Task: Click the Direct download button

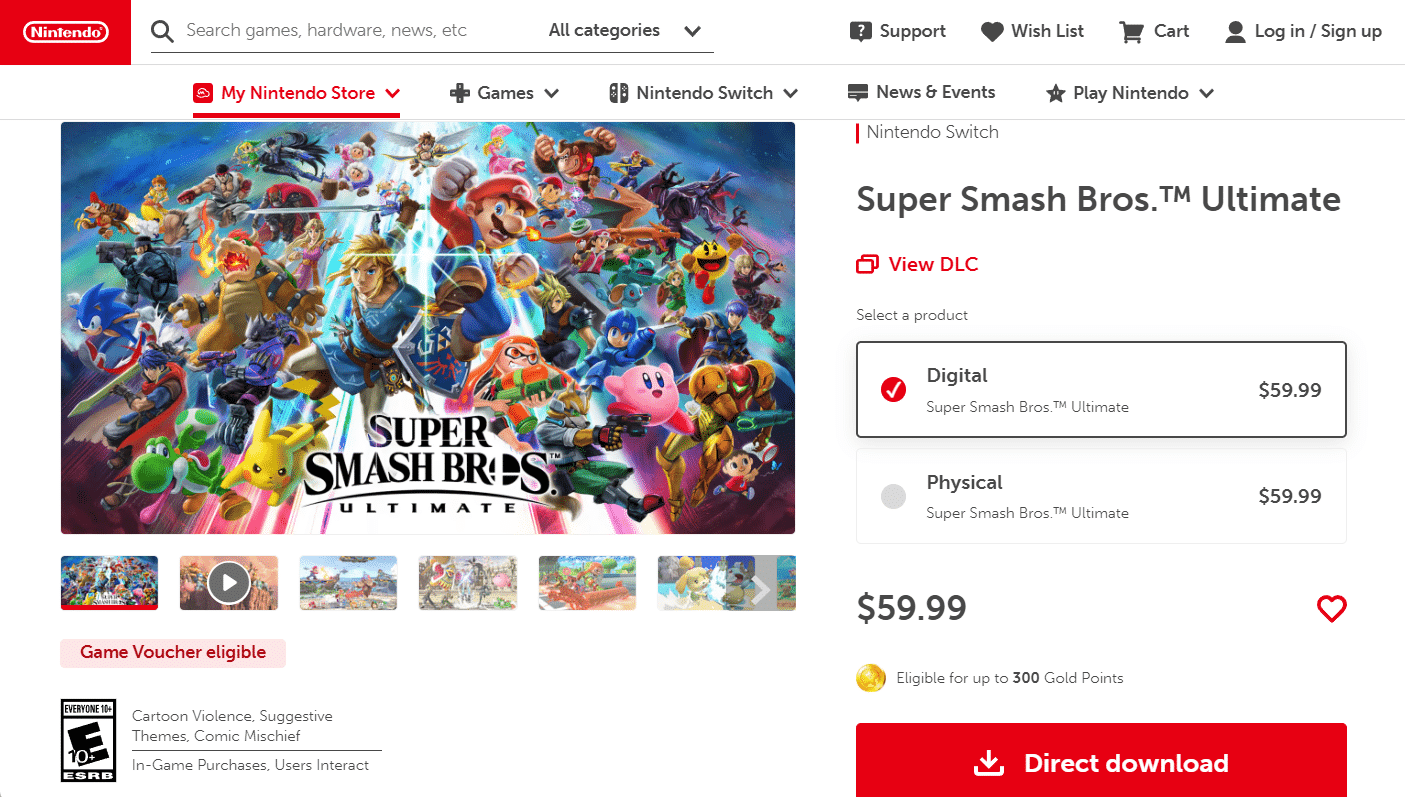Action: tap(1101, 762)
